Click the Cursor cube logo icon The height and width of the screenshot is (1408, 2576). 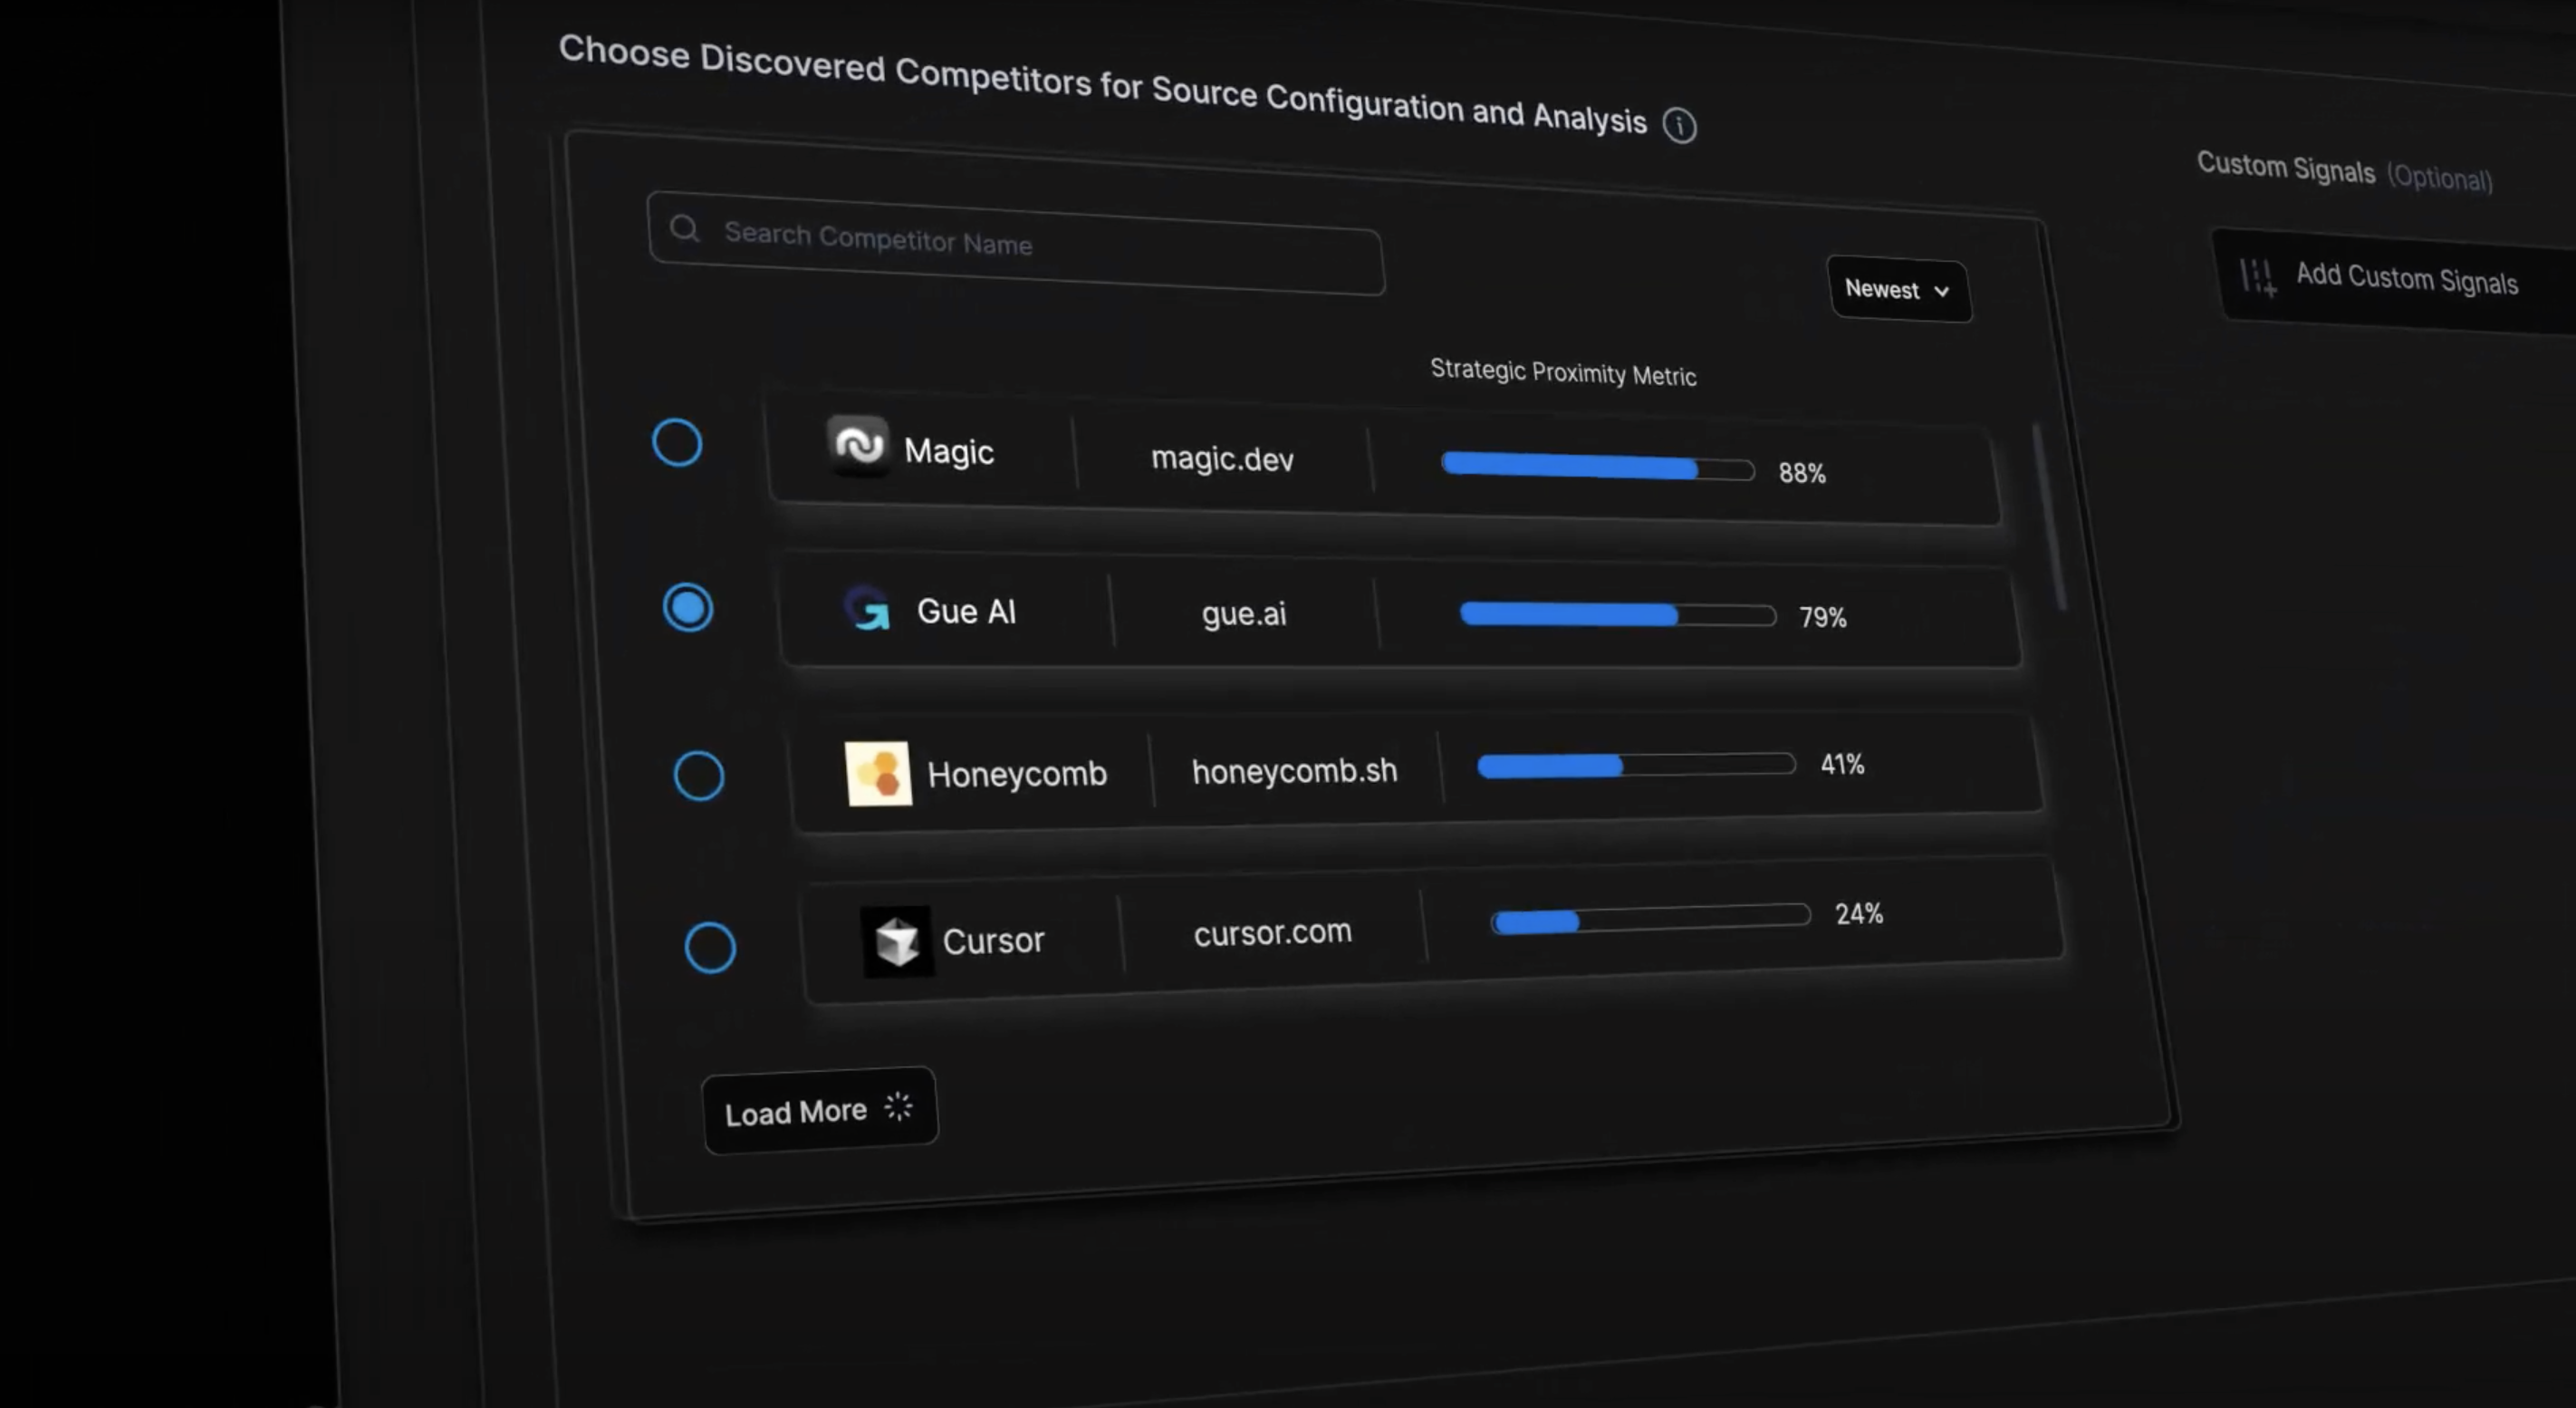tap(896, 941)
